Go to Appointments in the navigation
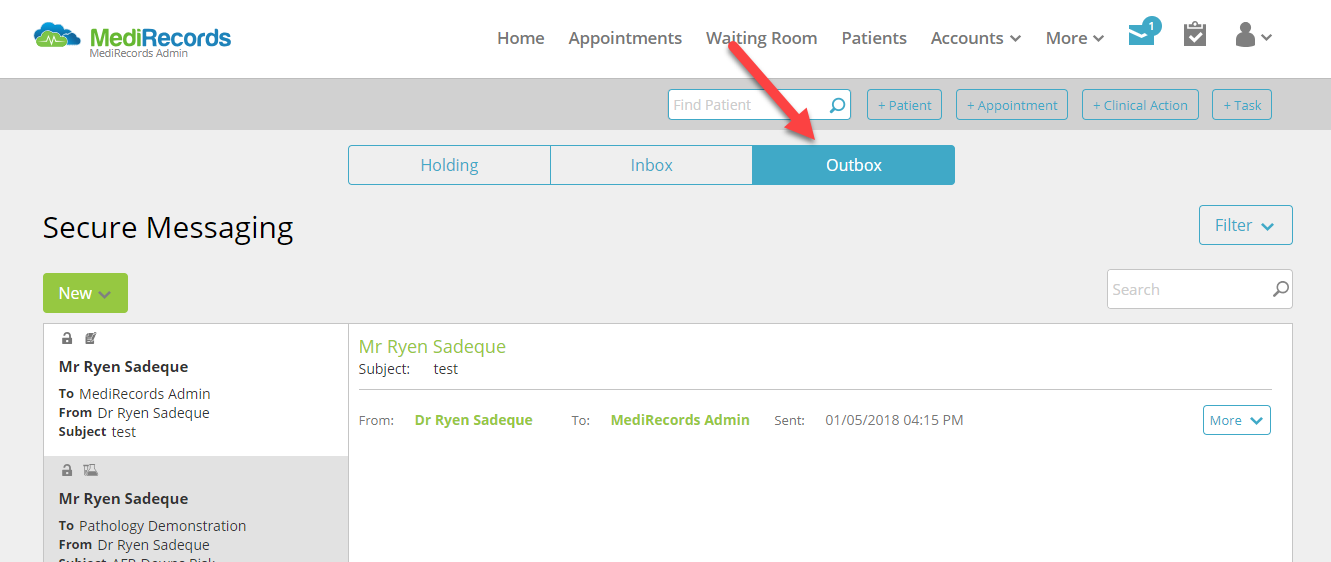Viewport: 1331px width, 562px height. click(x=625, y=38)
